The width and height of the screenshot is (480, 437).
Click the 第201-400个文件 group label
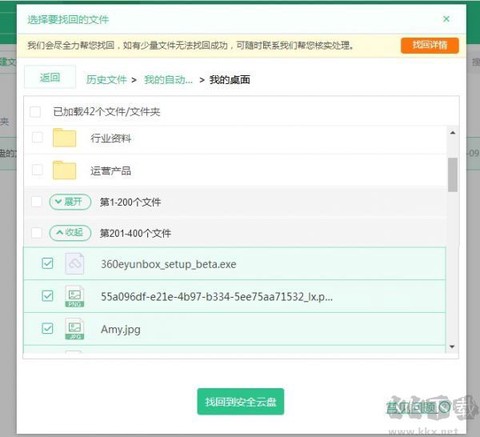[x=135, y=233]
